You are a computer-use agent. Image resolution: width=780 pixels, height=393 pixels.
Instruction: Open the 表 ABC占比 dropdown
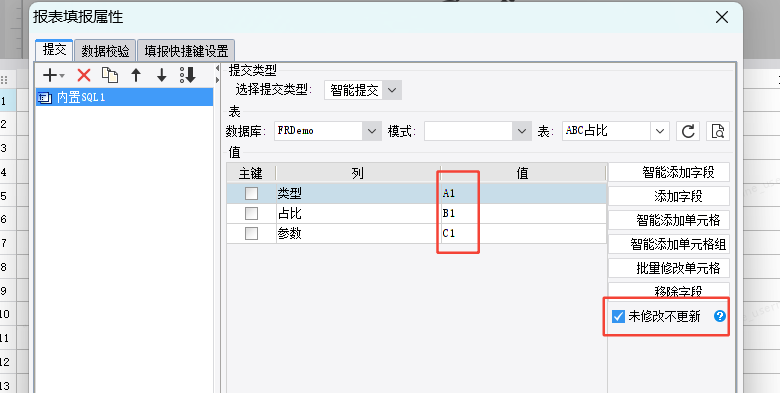coord(660,131)
